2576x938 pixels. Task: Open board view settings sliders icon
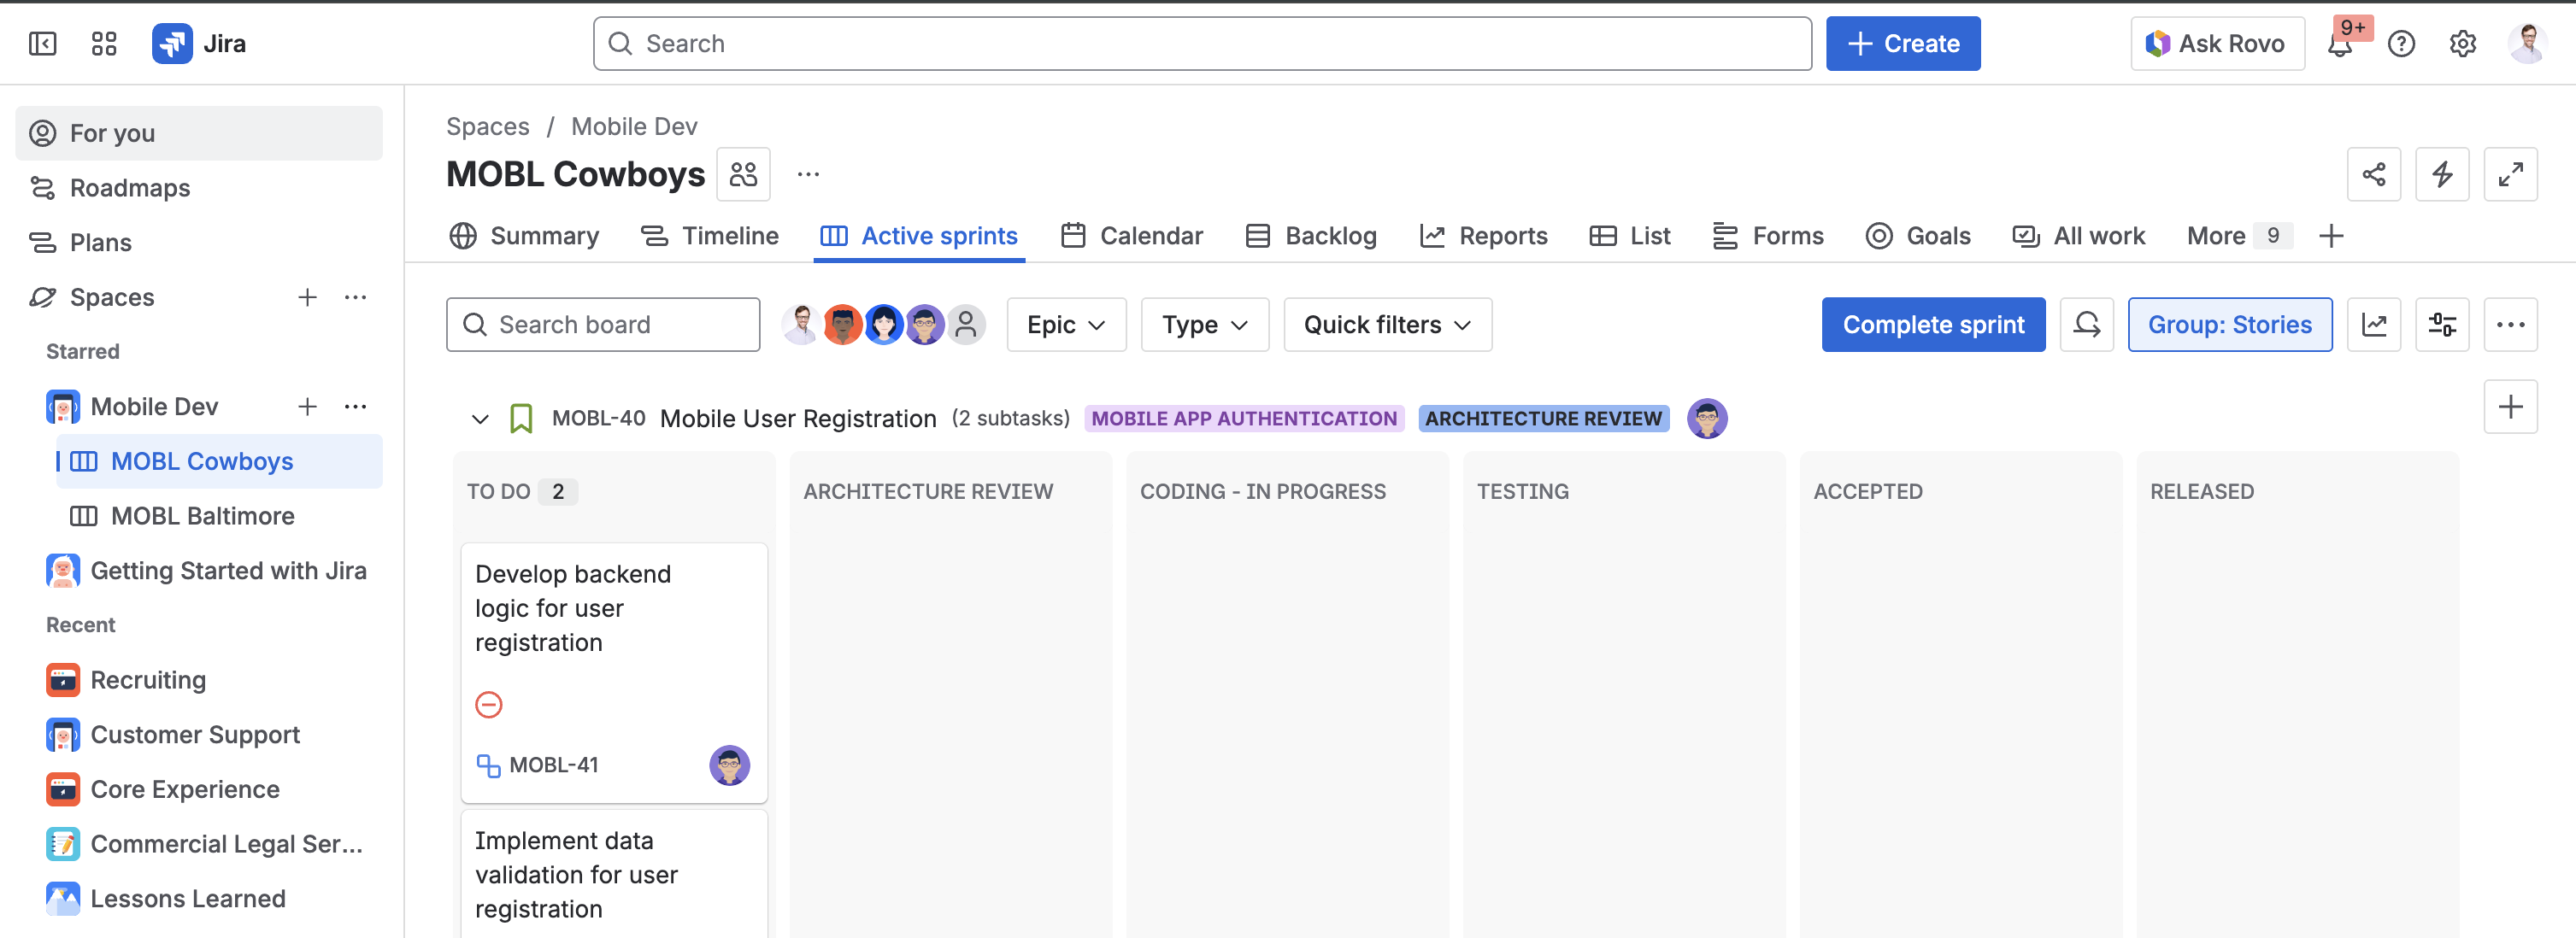2443,324
